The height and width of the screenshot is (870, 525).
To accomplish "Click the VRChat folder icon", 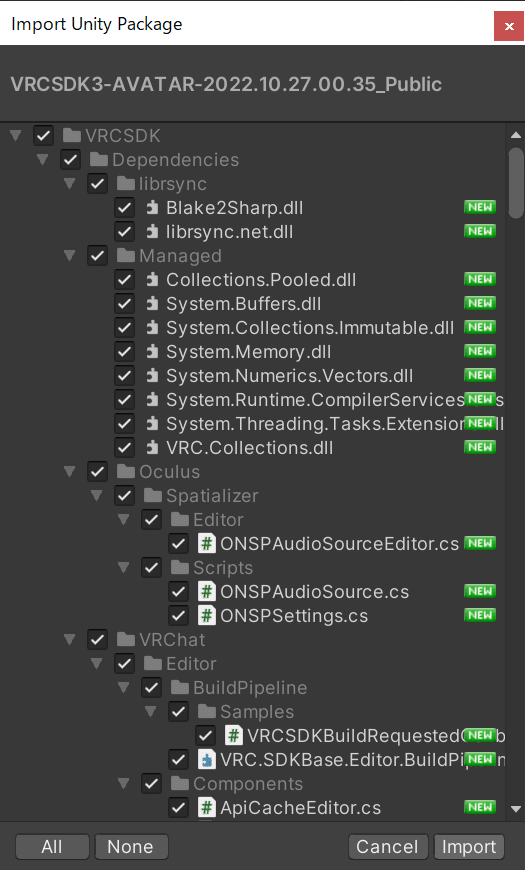I will pyautogui.click(x=125, y=640).
